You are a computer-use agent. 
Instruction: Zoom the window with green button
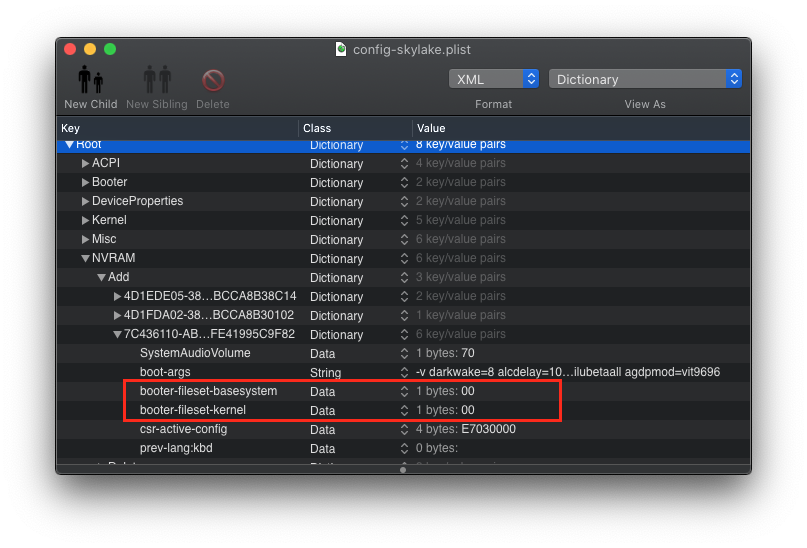pyautogui.click(x=110, y=49)
